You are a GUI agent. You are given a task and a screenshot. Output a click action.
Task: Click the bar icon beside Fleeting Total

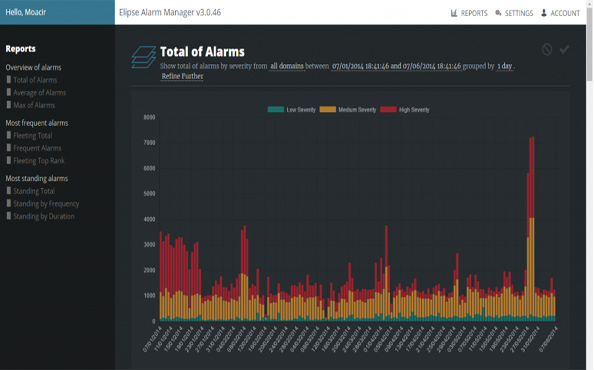[9, 135]
